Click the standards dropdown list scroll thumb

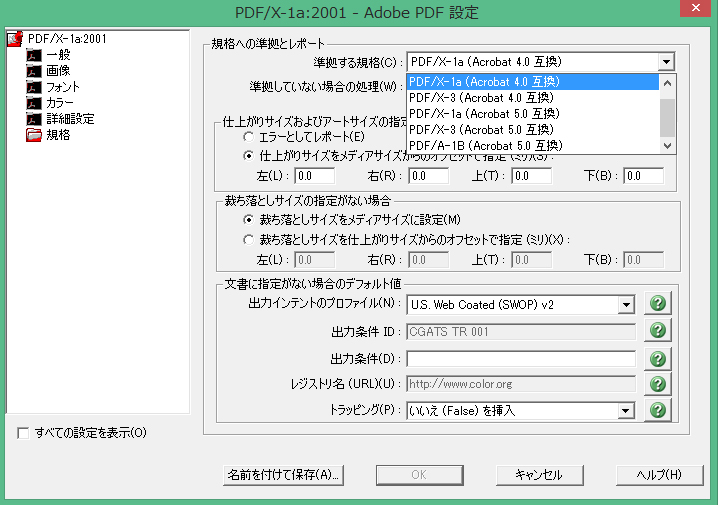pyautogui.click(x=667, y=118)
